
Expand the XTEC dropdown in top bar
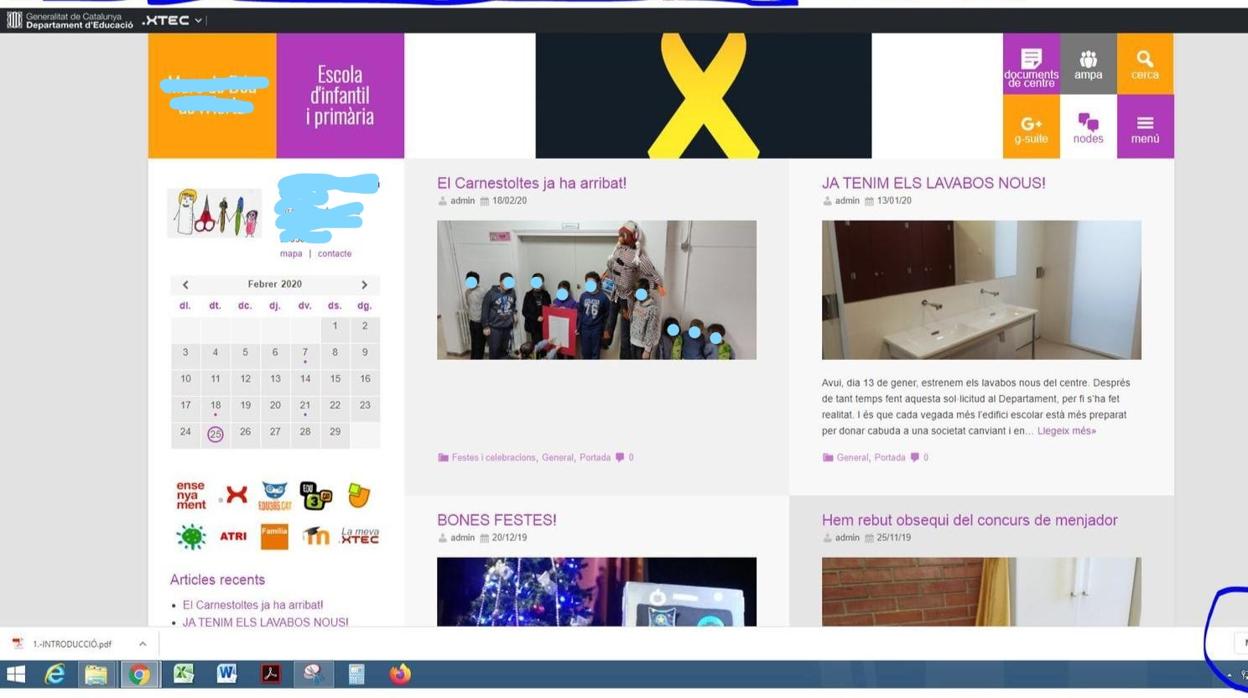(x=198, y=20)
